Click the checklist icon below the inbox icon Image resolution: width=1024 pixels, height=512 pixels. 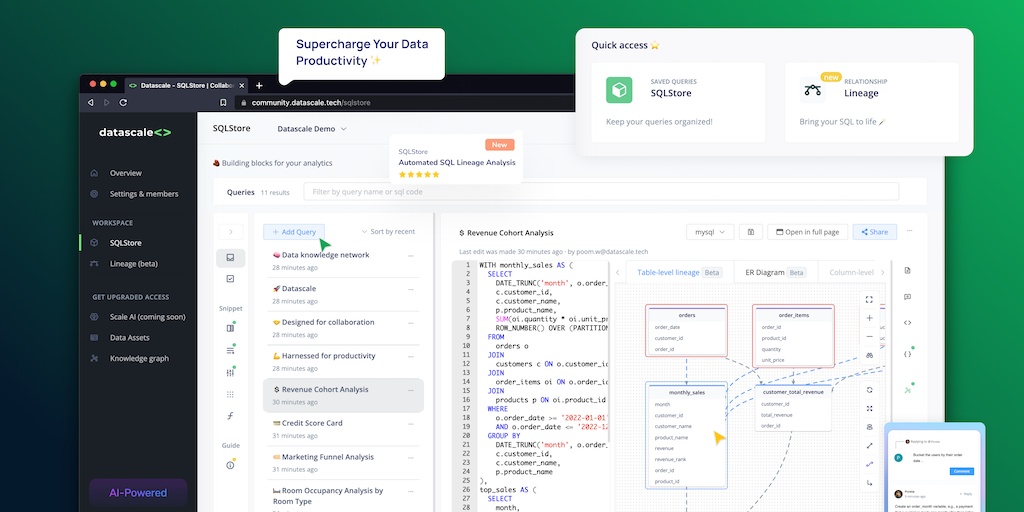[231, 279]
